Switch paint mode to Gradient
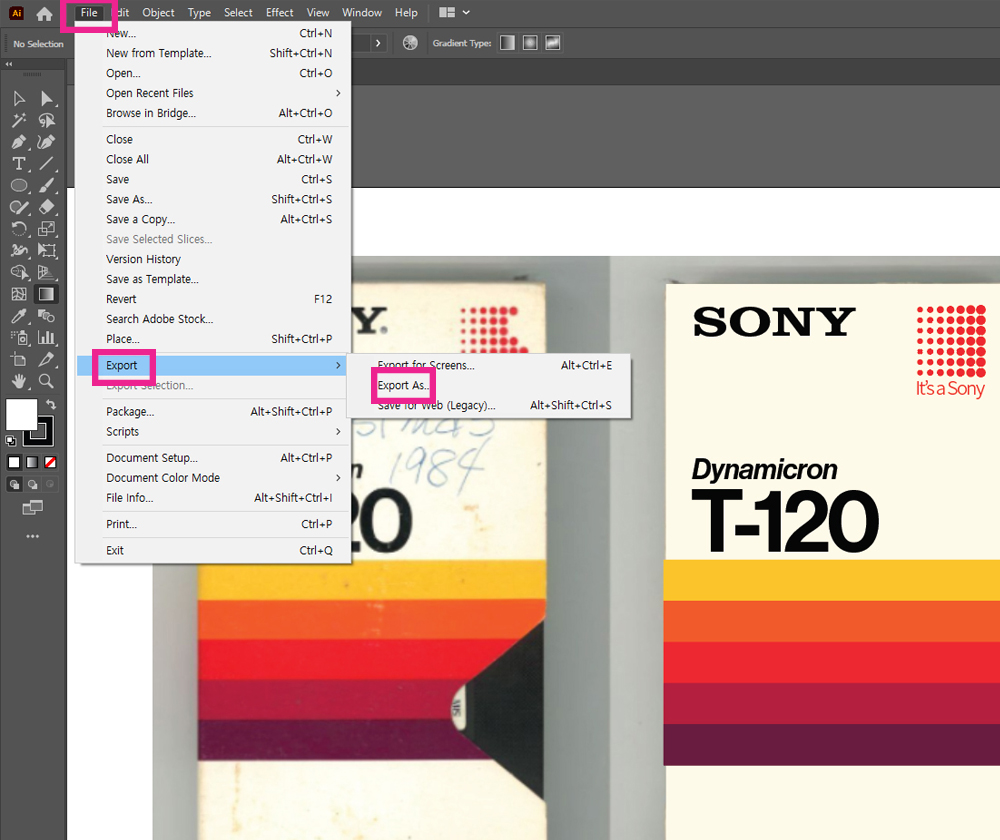The image size is (1000, 840). click(32, 462)
